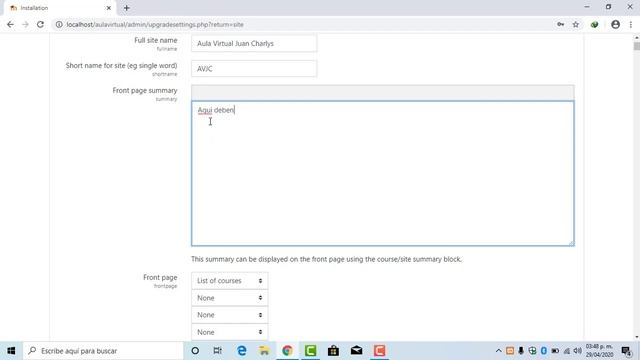Go back using the browser back arrow

(10, 24)
